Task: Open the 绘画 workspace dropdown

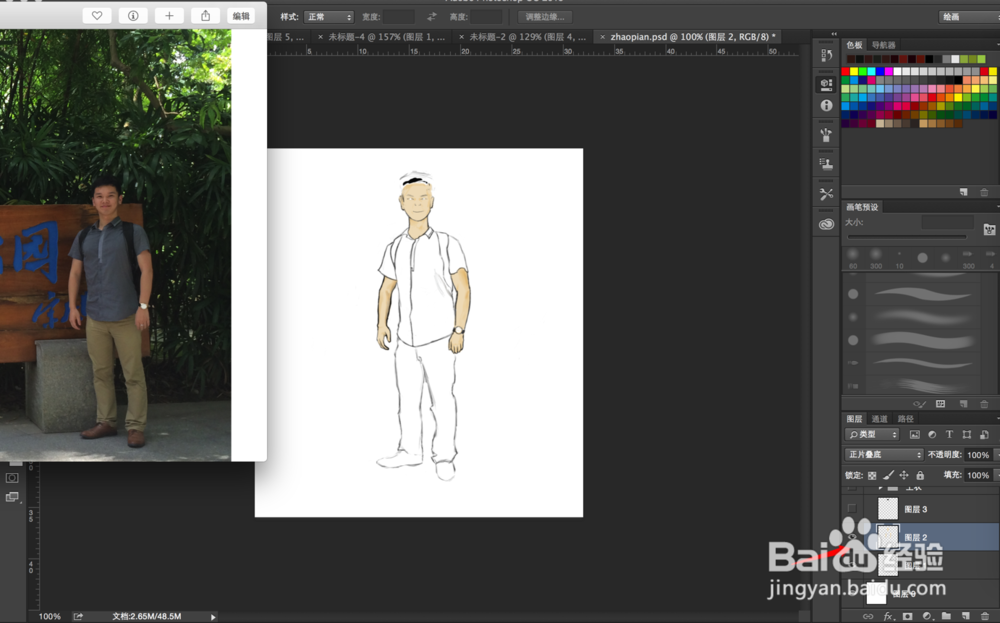Action: click(x=969, y=17)
